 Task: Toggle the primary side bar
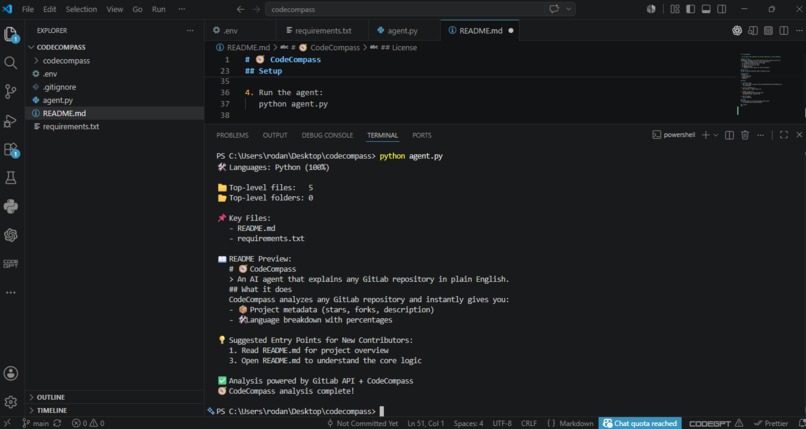click(x=690, y=9)
